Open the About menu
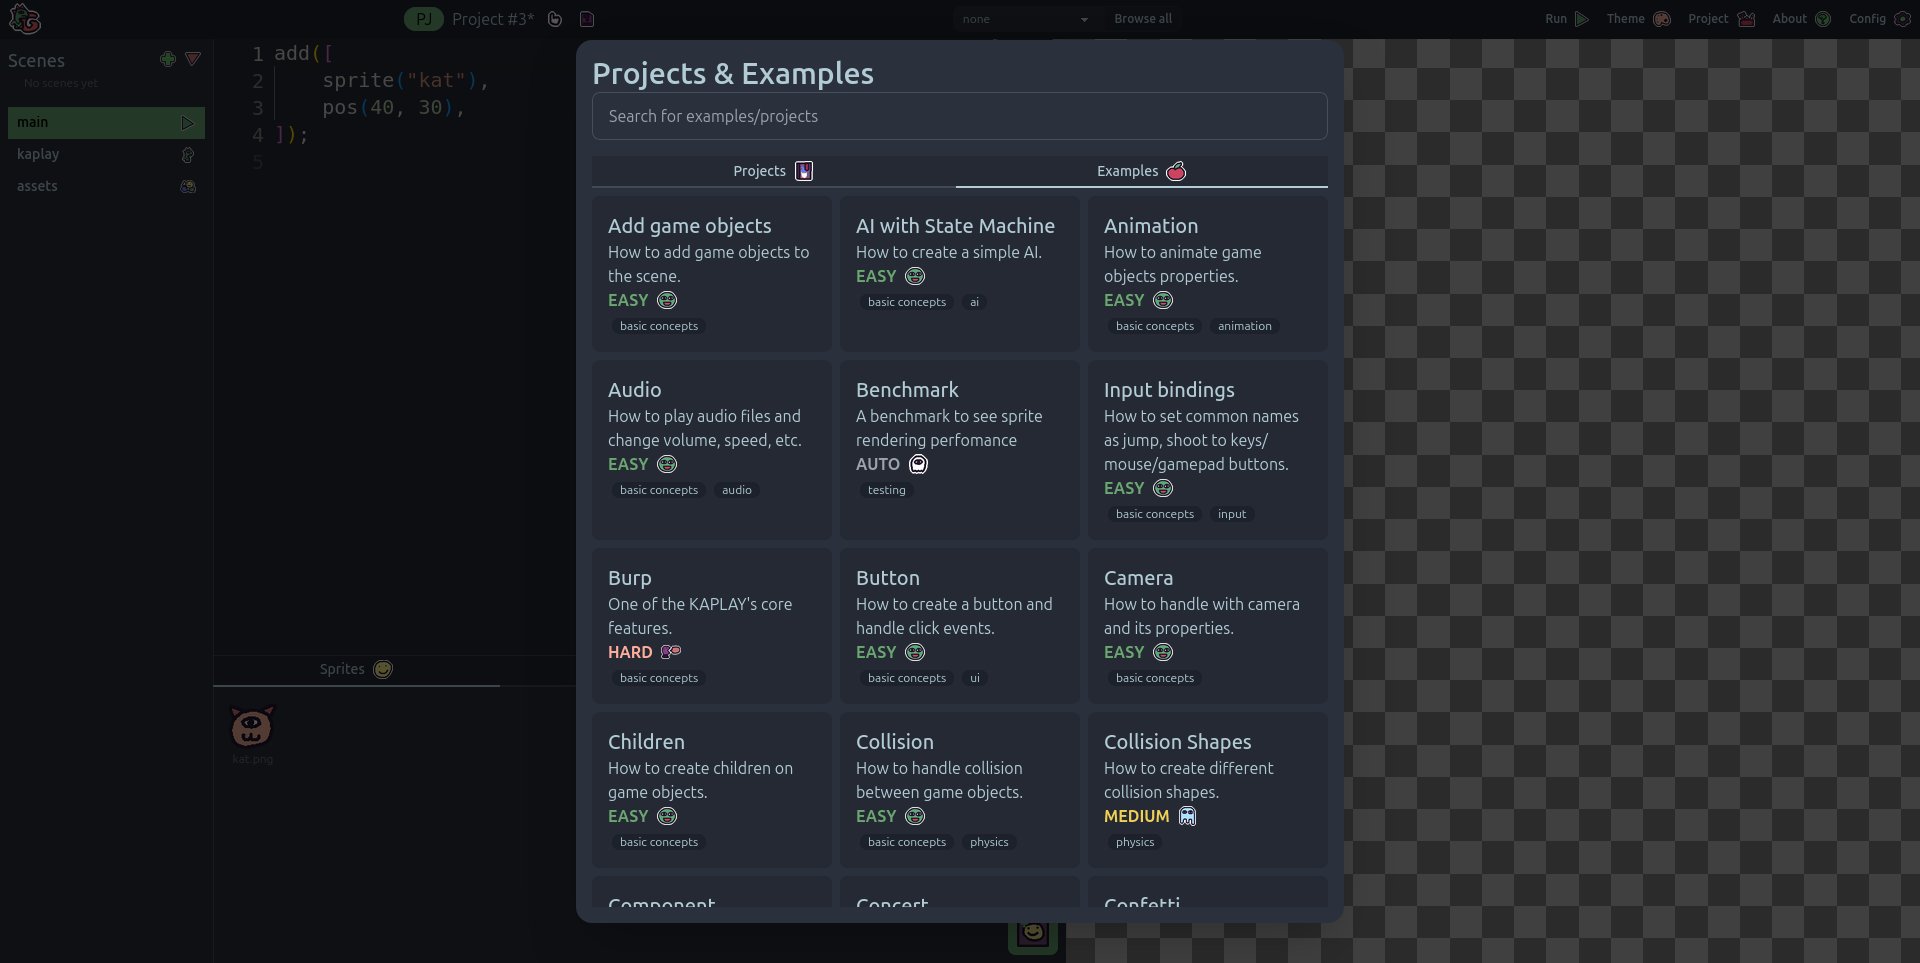The height and width of the screenshot is (963, 1920). point(1801,19)
